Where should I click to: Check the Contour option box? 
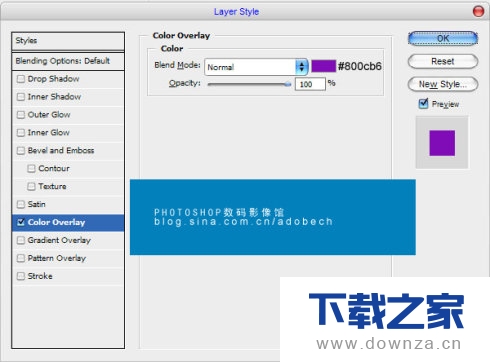tap(31, 169)
